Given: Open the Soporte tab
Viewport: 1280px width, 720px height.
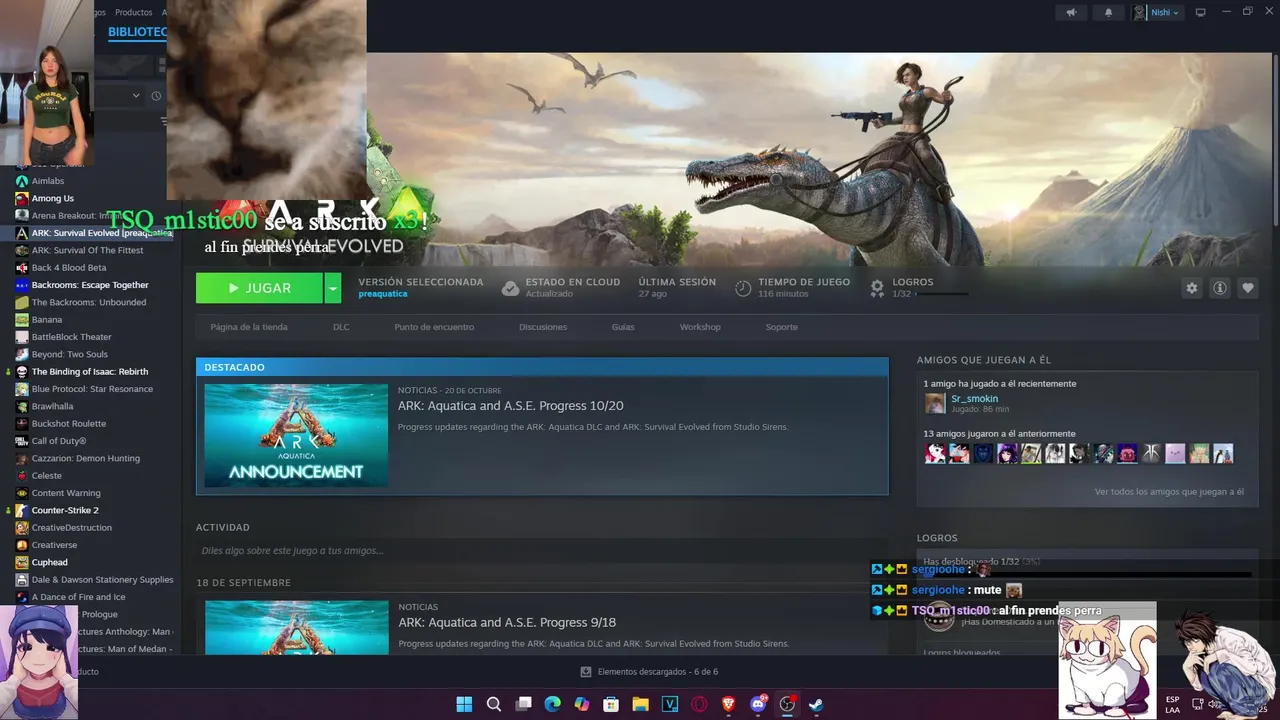Looking at the screenshot, I should pos(782,327).
